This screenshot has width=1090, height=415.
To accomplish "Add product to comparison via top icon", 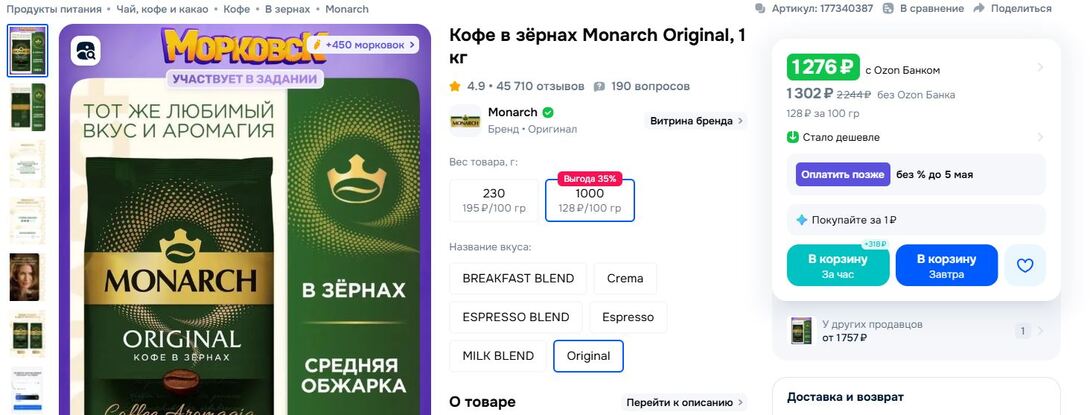I will pyautogui.click(x=889, y=8).
